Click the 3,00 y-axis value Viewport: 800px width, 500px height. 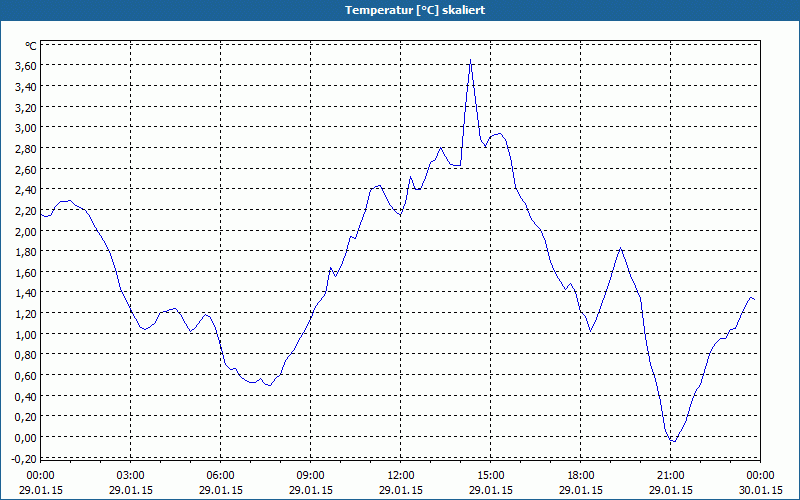click(26, 128)
